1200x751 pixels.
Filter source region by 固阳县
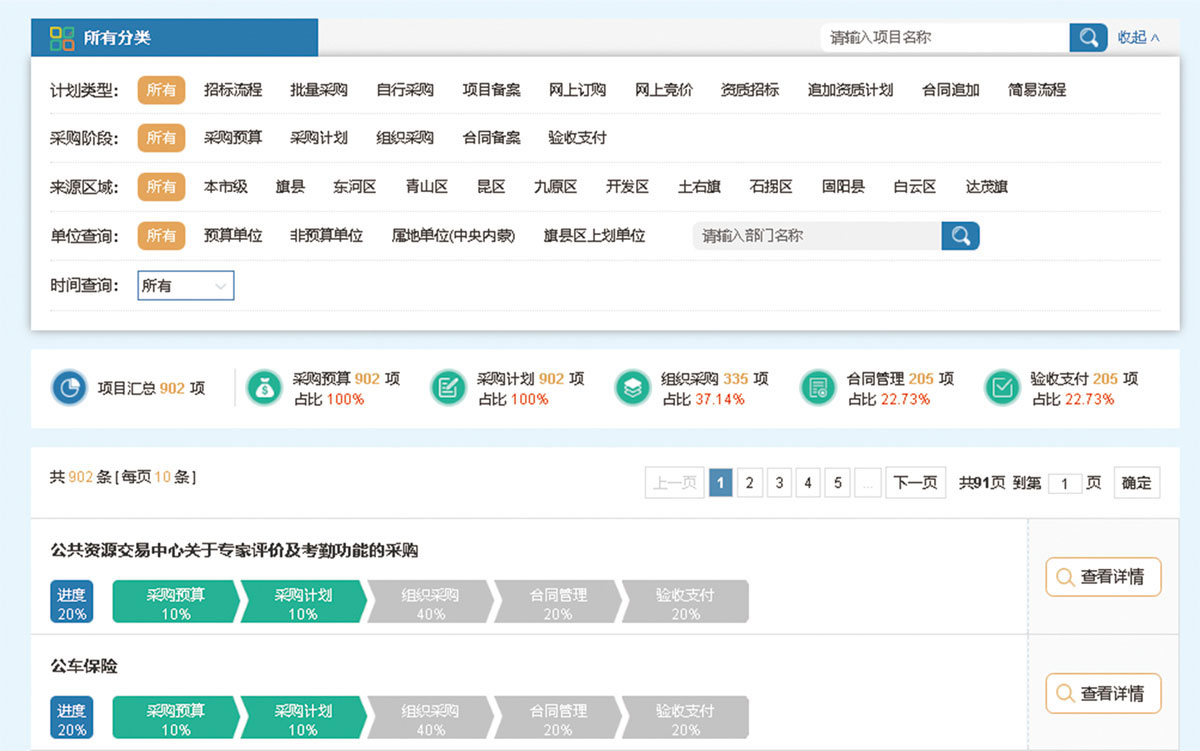coord(843,187)
